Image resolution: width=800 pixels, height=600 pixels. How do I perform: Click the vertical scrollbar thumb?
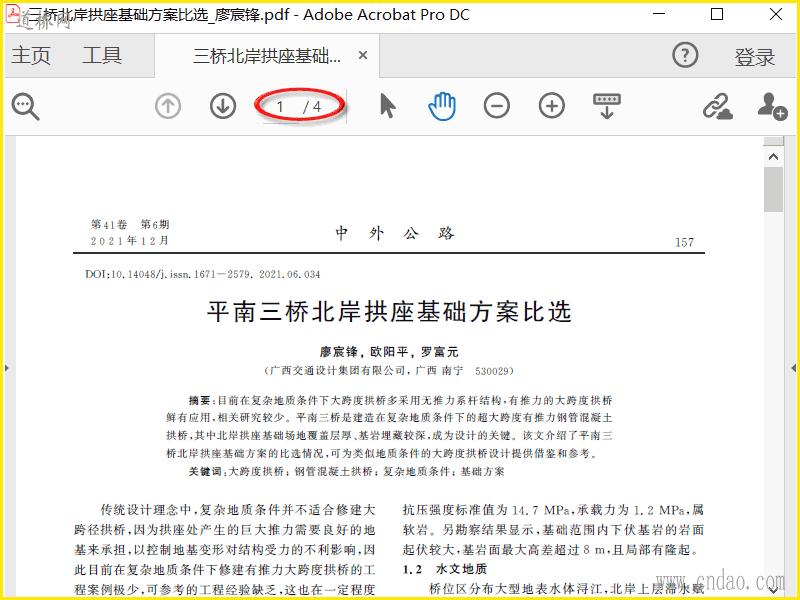(773, 189)
